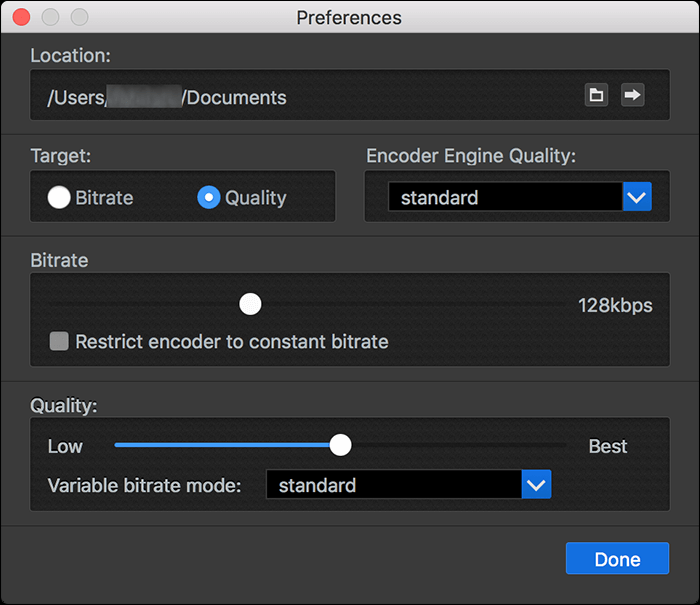Select the Quality target radio button
The width and height of the screenshot is (700, 605).
208,198
